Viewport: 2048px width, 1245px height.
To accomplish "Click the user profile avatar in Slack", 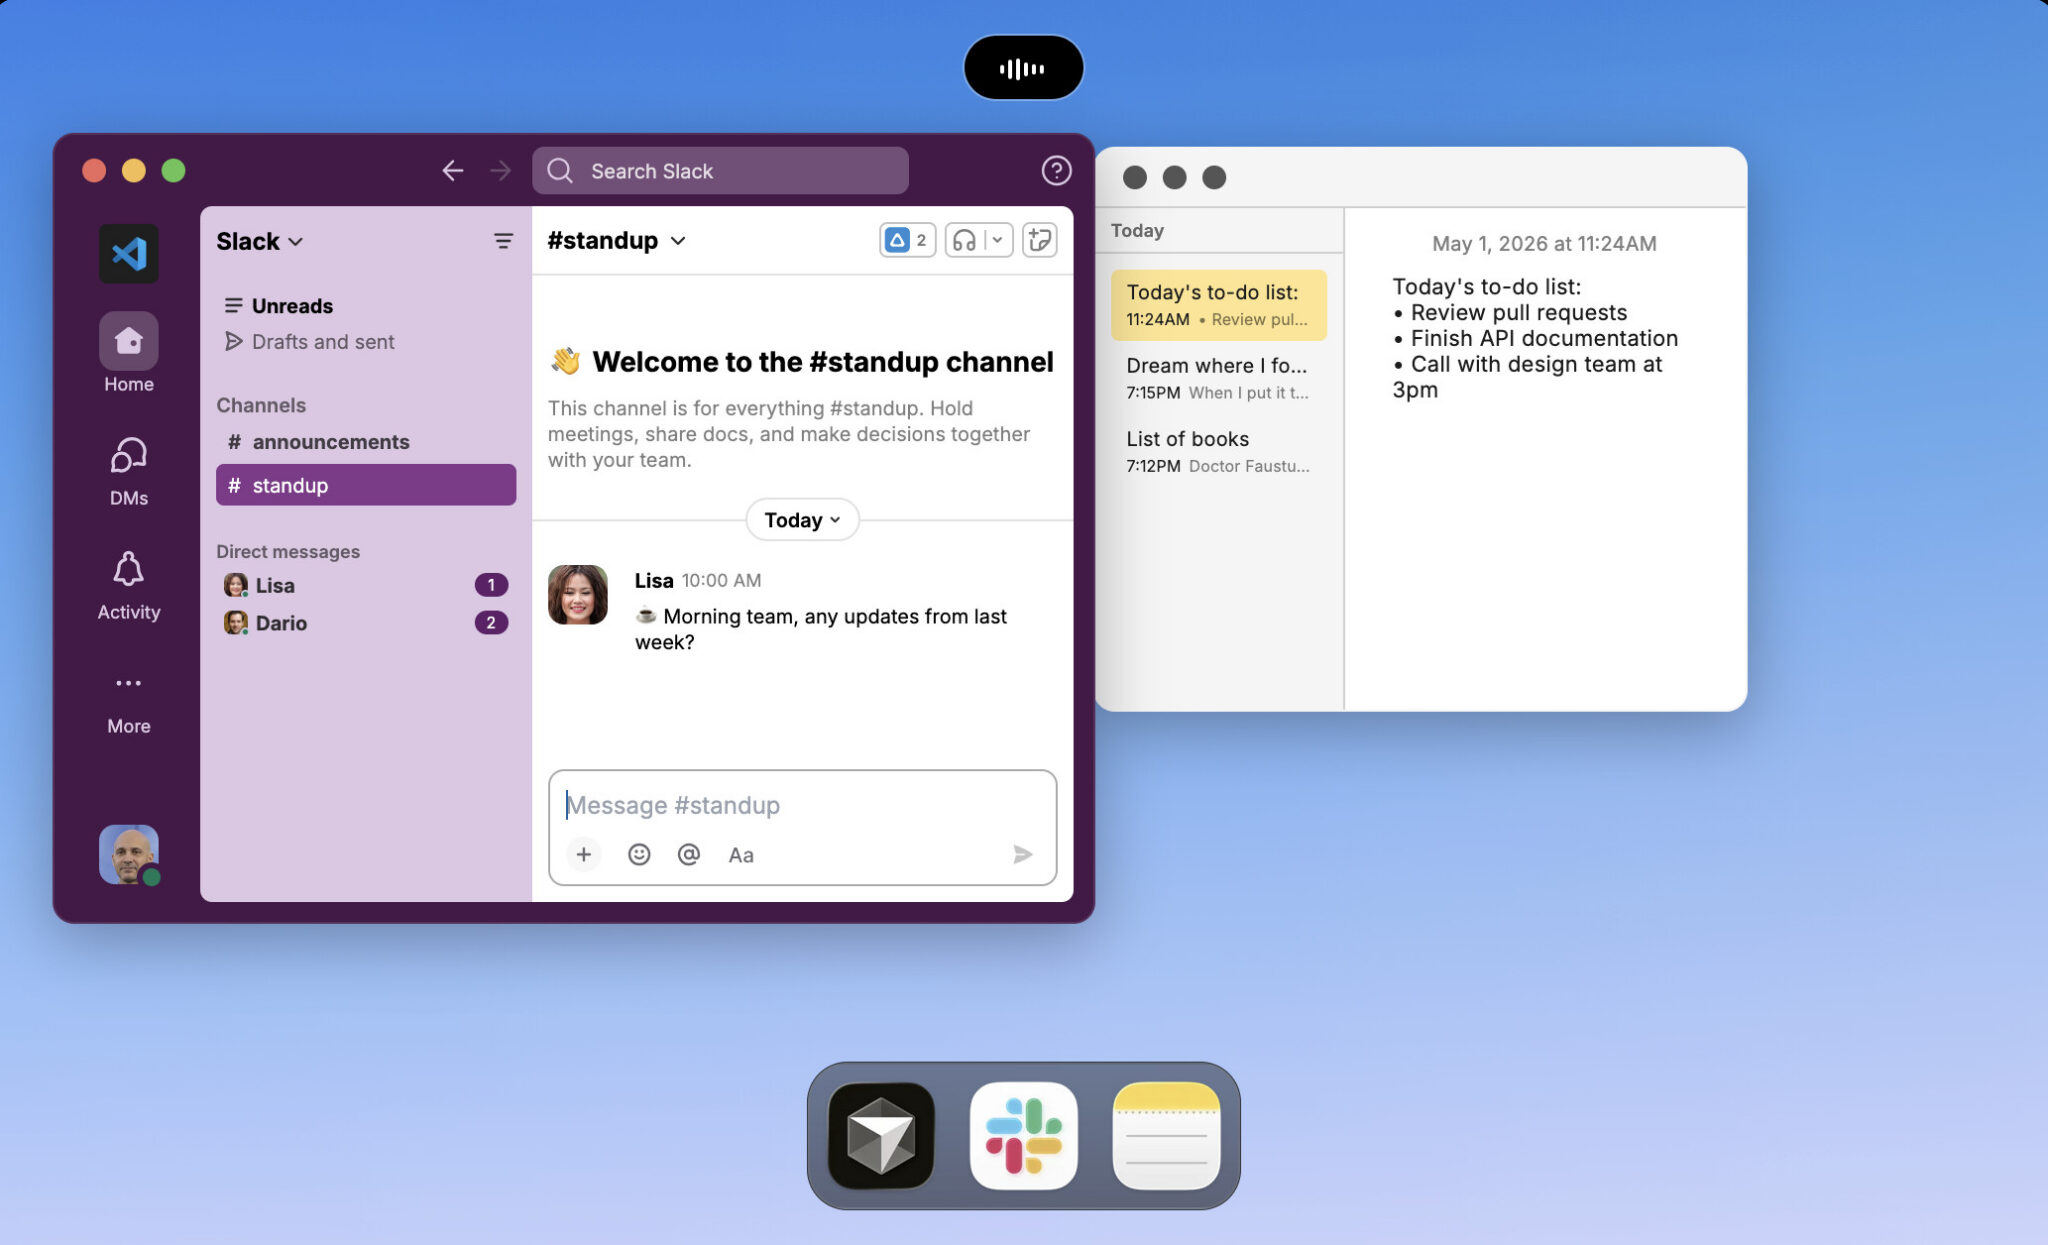I will tap(128, 854).
